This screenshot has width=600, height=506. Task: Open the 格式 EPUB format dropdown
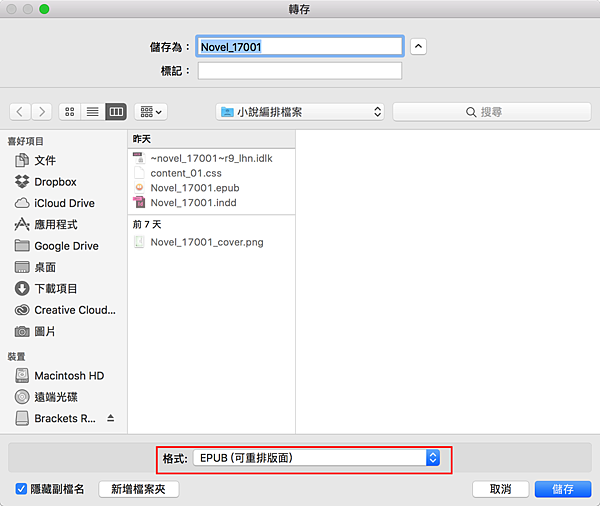pyautogui.click(x=316, y=458)
